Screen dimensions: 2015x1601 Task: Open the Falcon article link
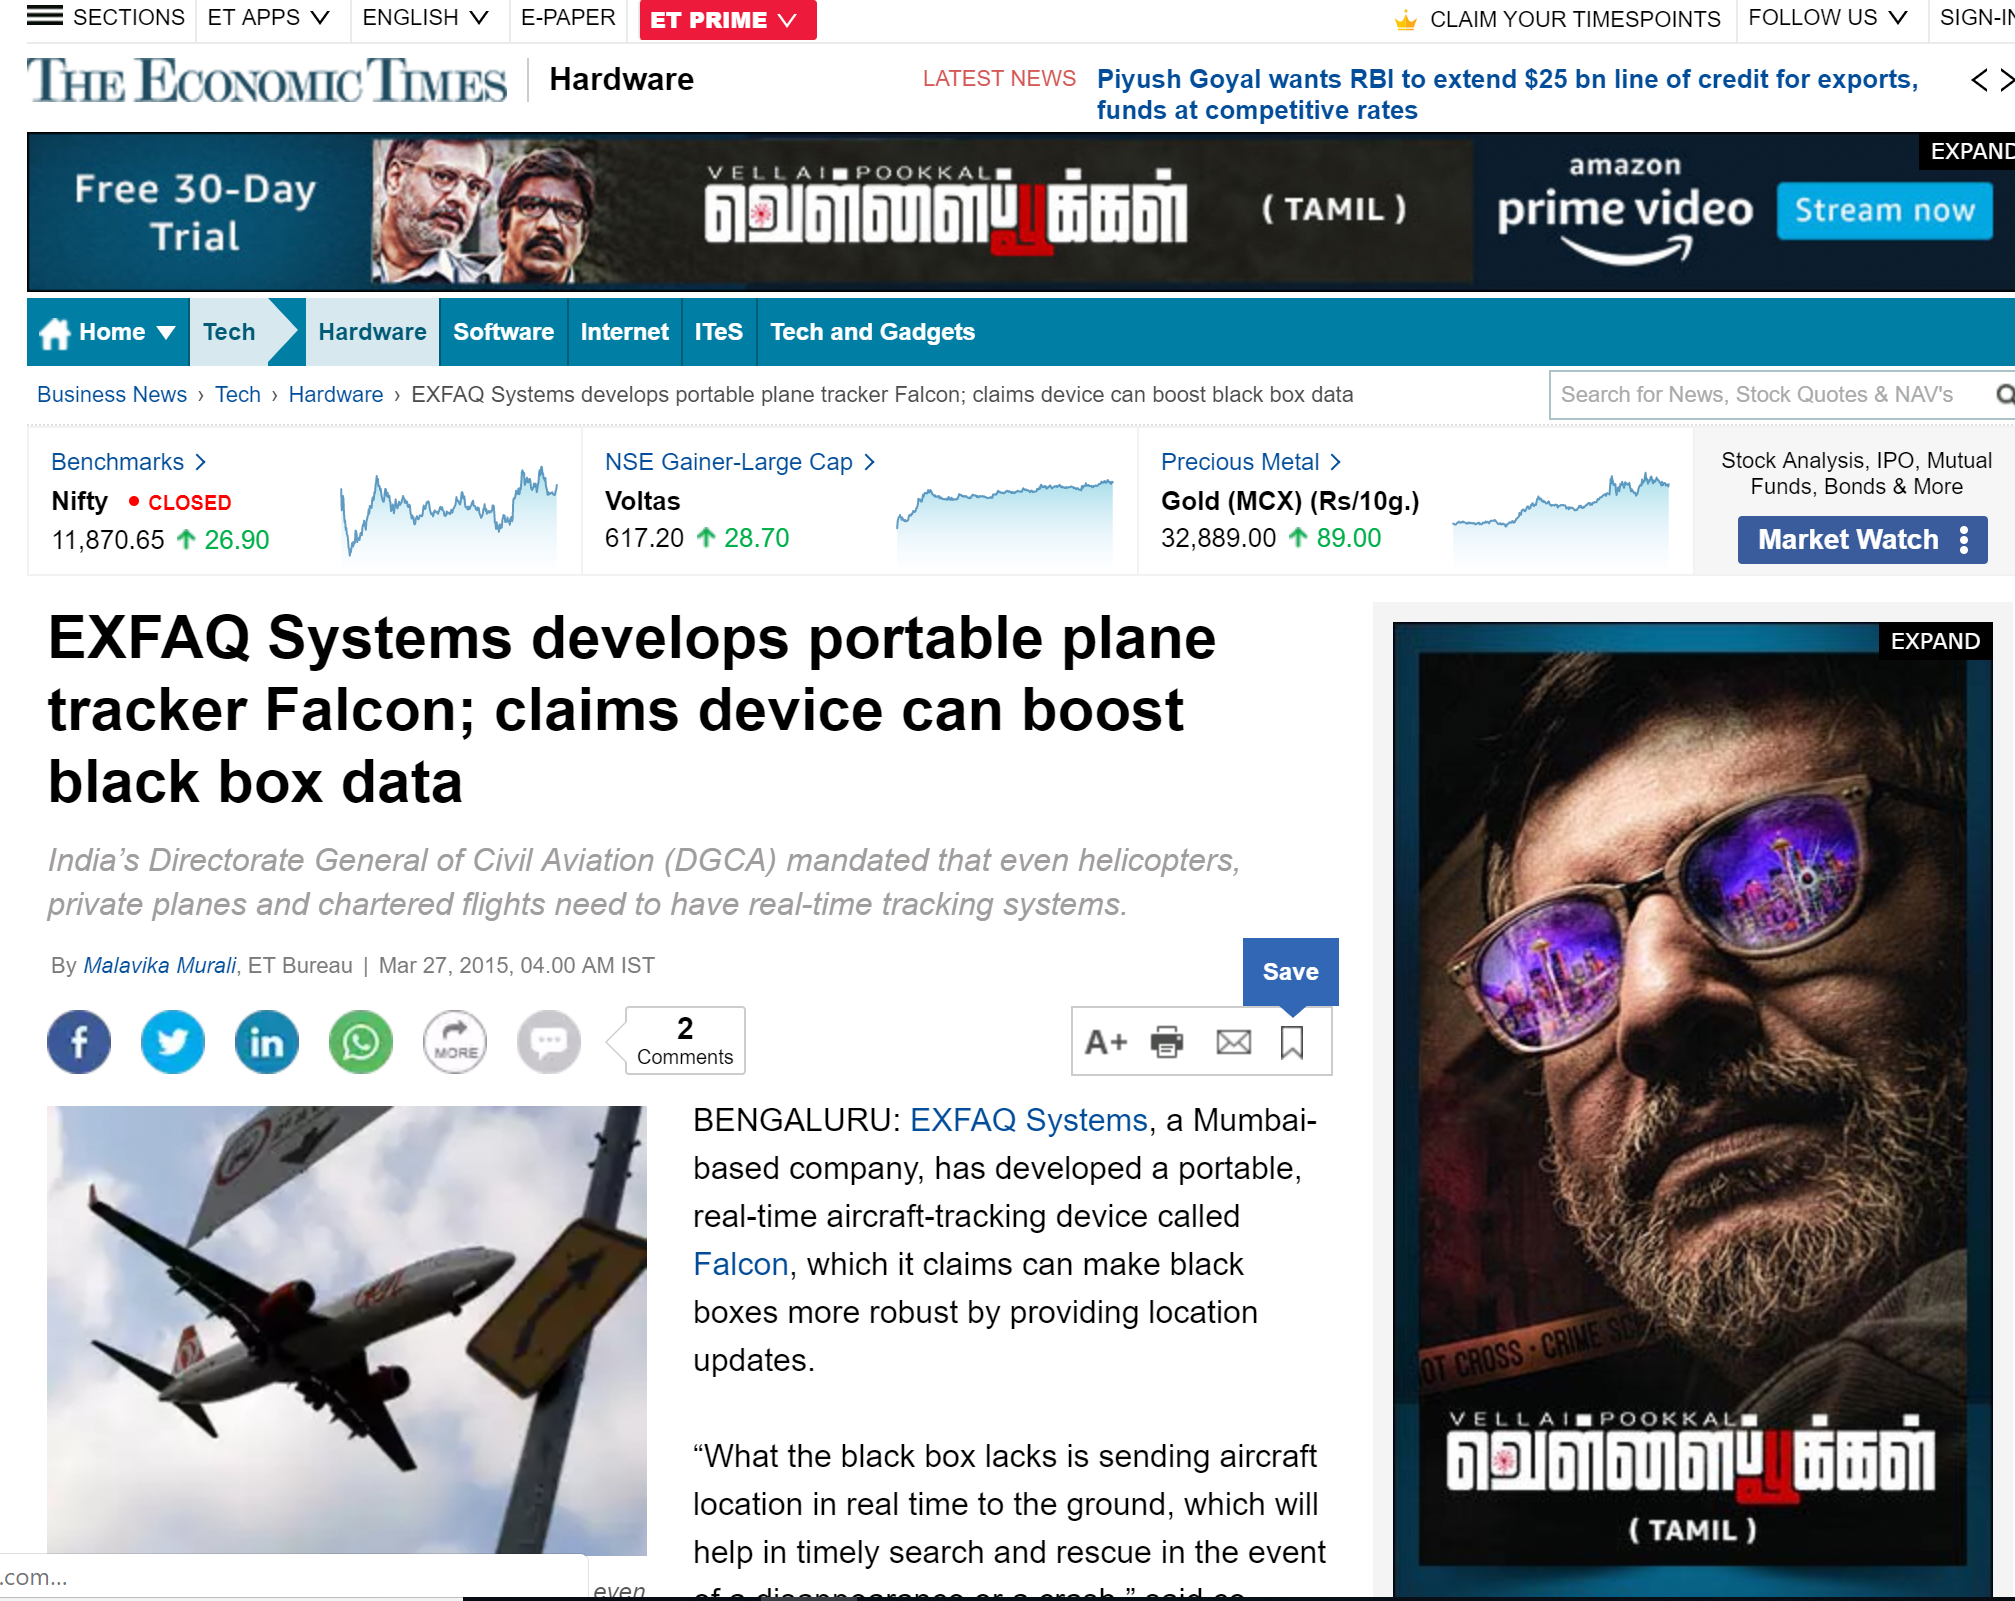point(741,1264)
